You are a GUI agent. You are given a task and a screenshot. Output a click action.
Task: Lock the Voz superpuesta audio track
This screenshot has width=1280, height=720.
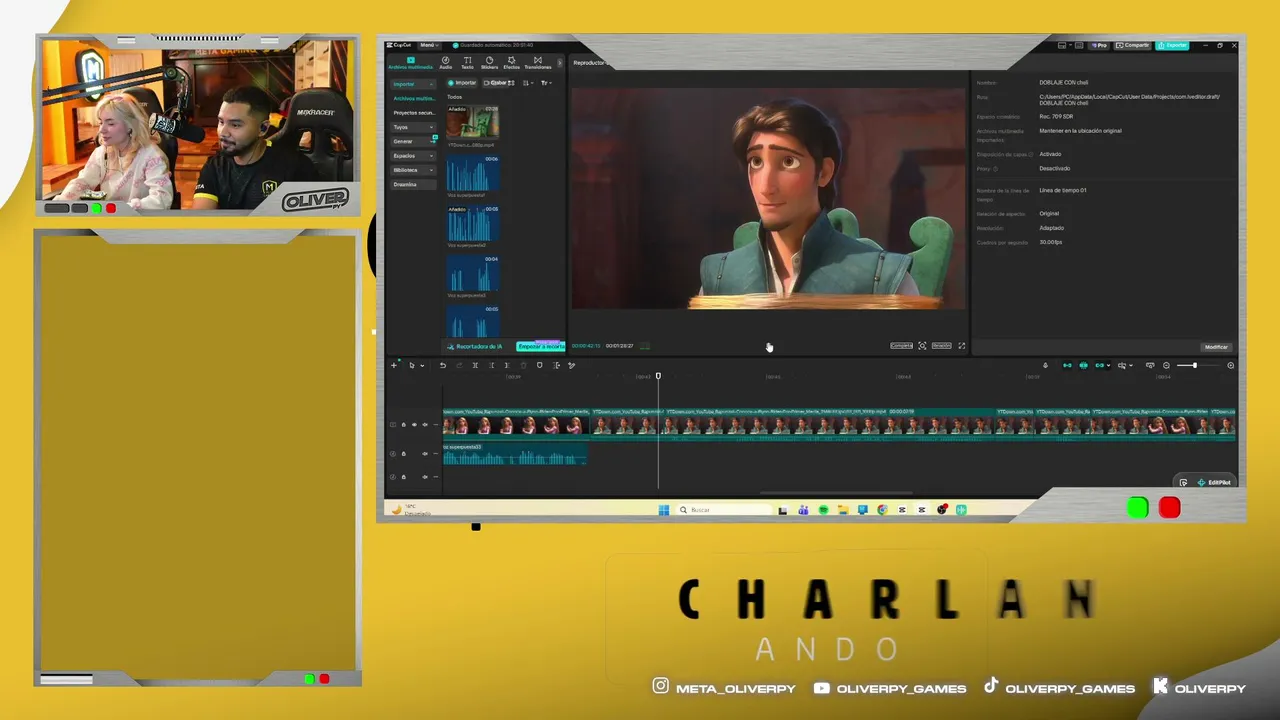click(404, 454)
